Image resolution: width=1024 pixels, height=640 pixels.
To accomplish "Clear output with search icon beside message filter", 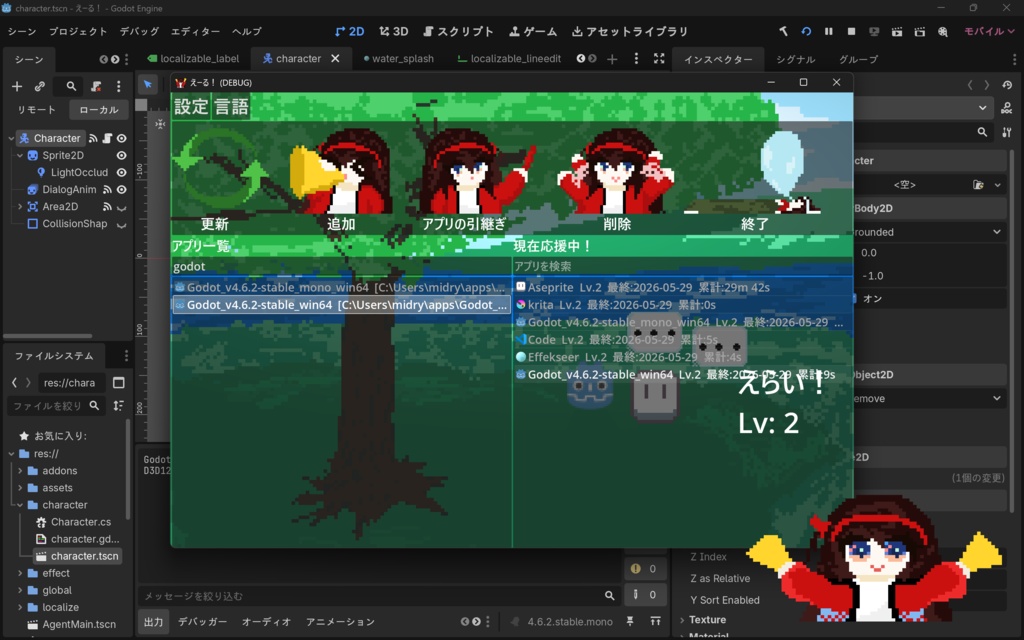I will (x=609, y=596).
